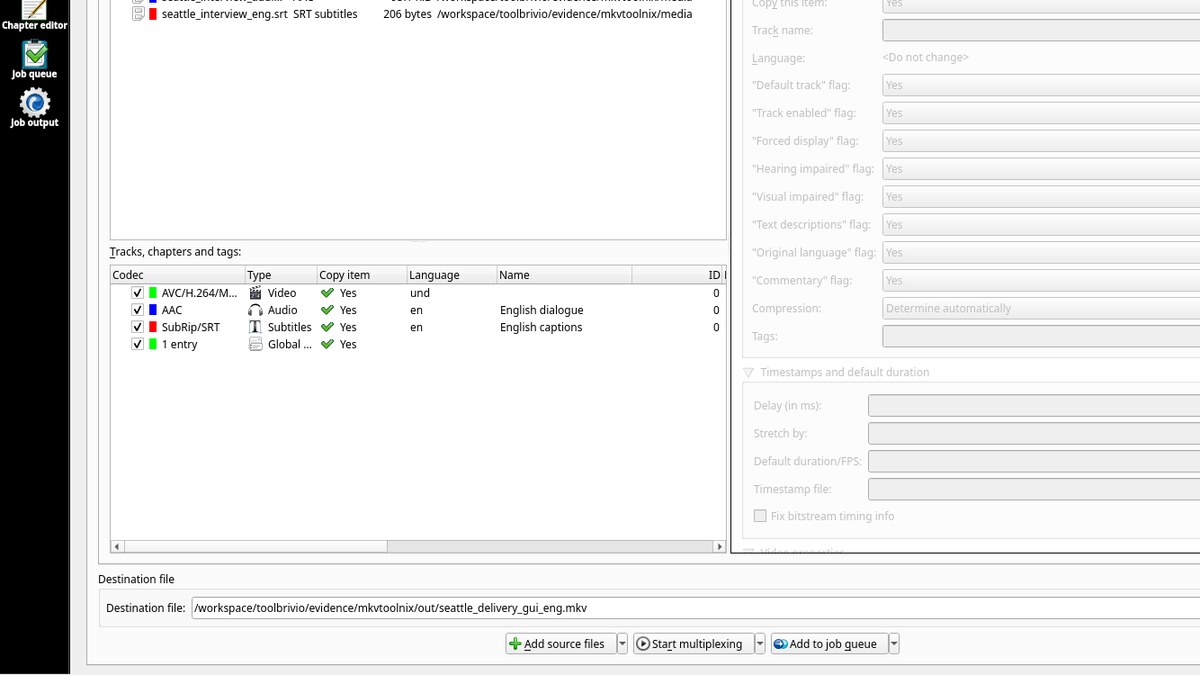Click the Destination file path field
Image resolution: width=1200 pixels, height=675 pixels.
click(x=696, y=608)
